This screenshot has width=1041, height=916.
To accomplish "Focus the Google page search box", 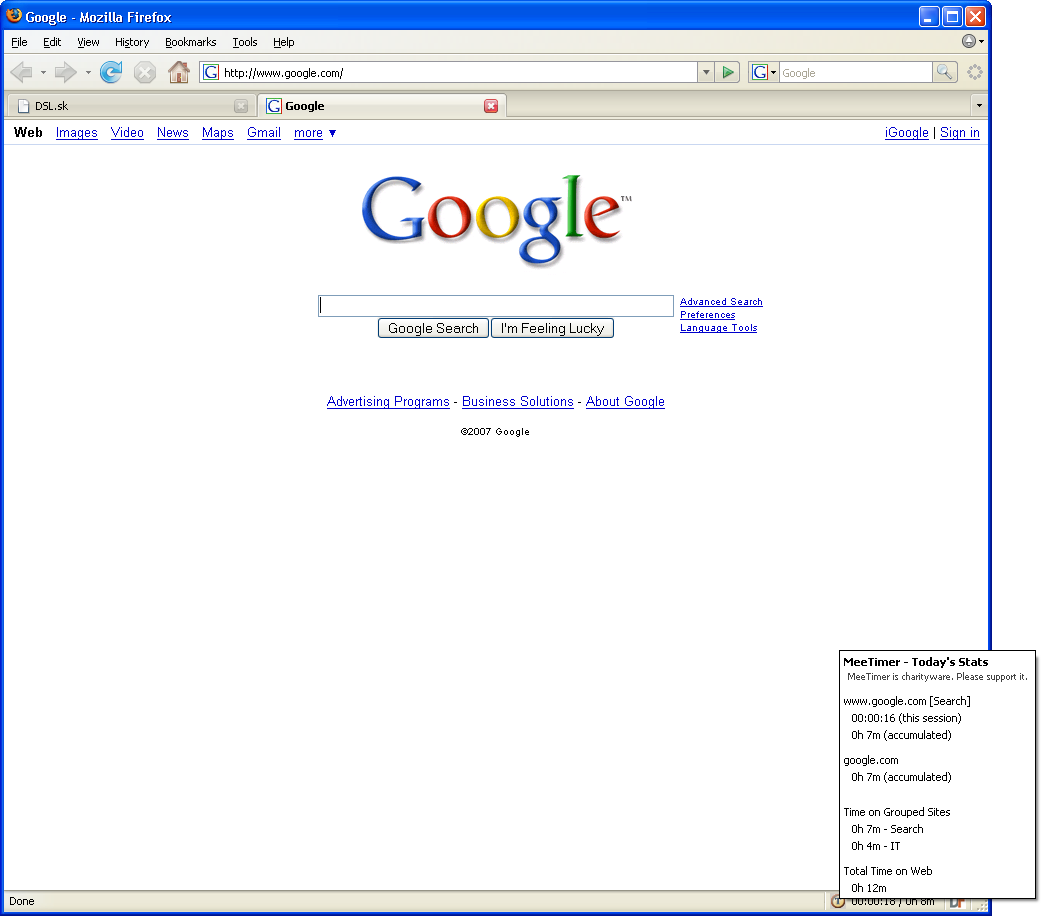I will pos(496,306).
